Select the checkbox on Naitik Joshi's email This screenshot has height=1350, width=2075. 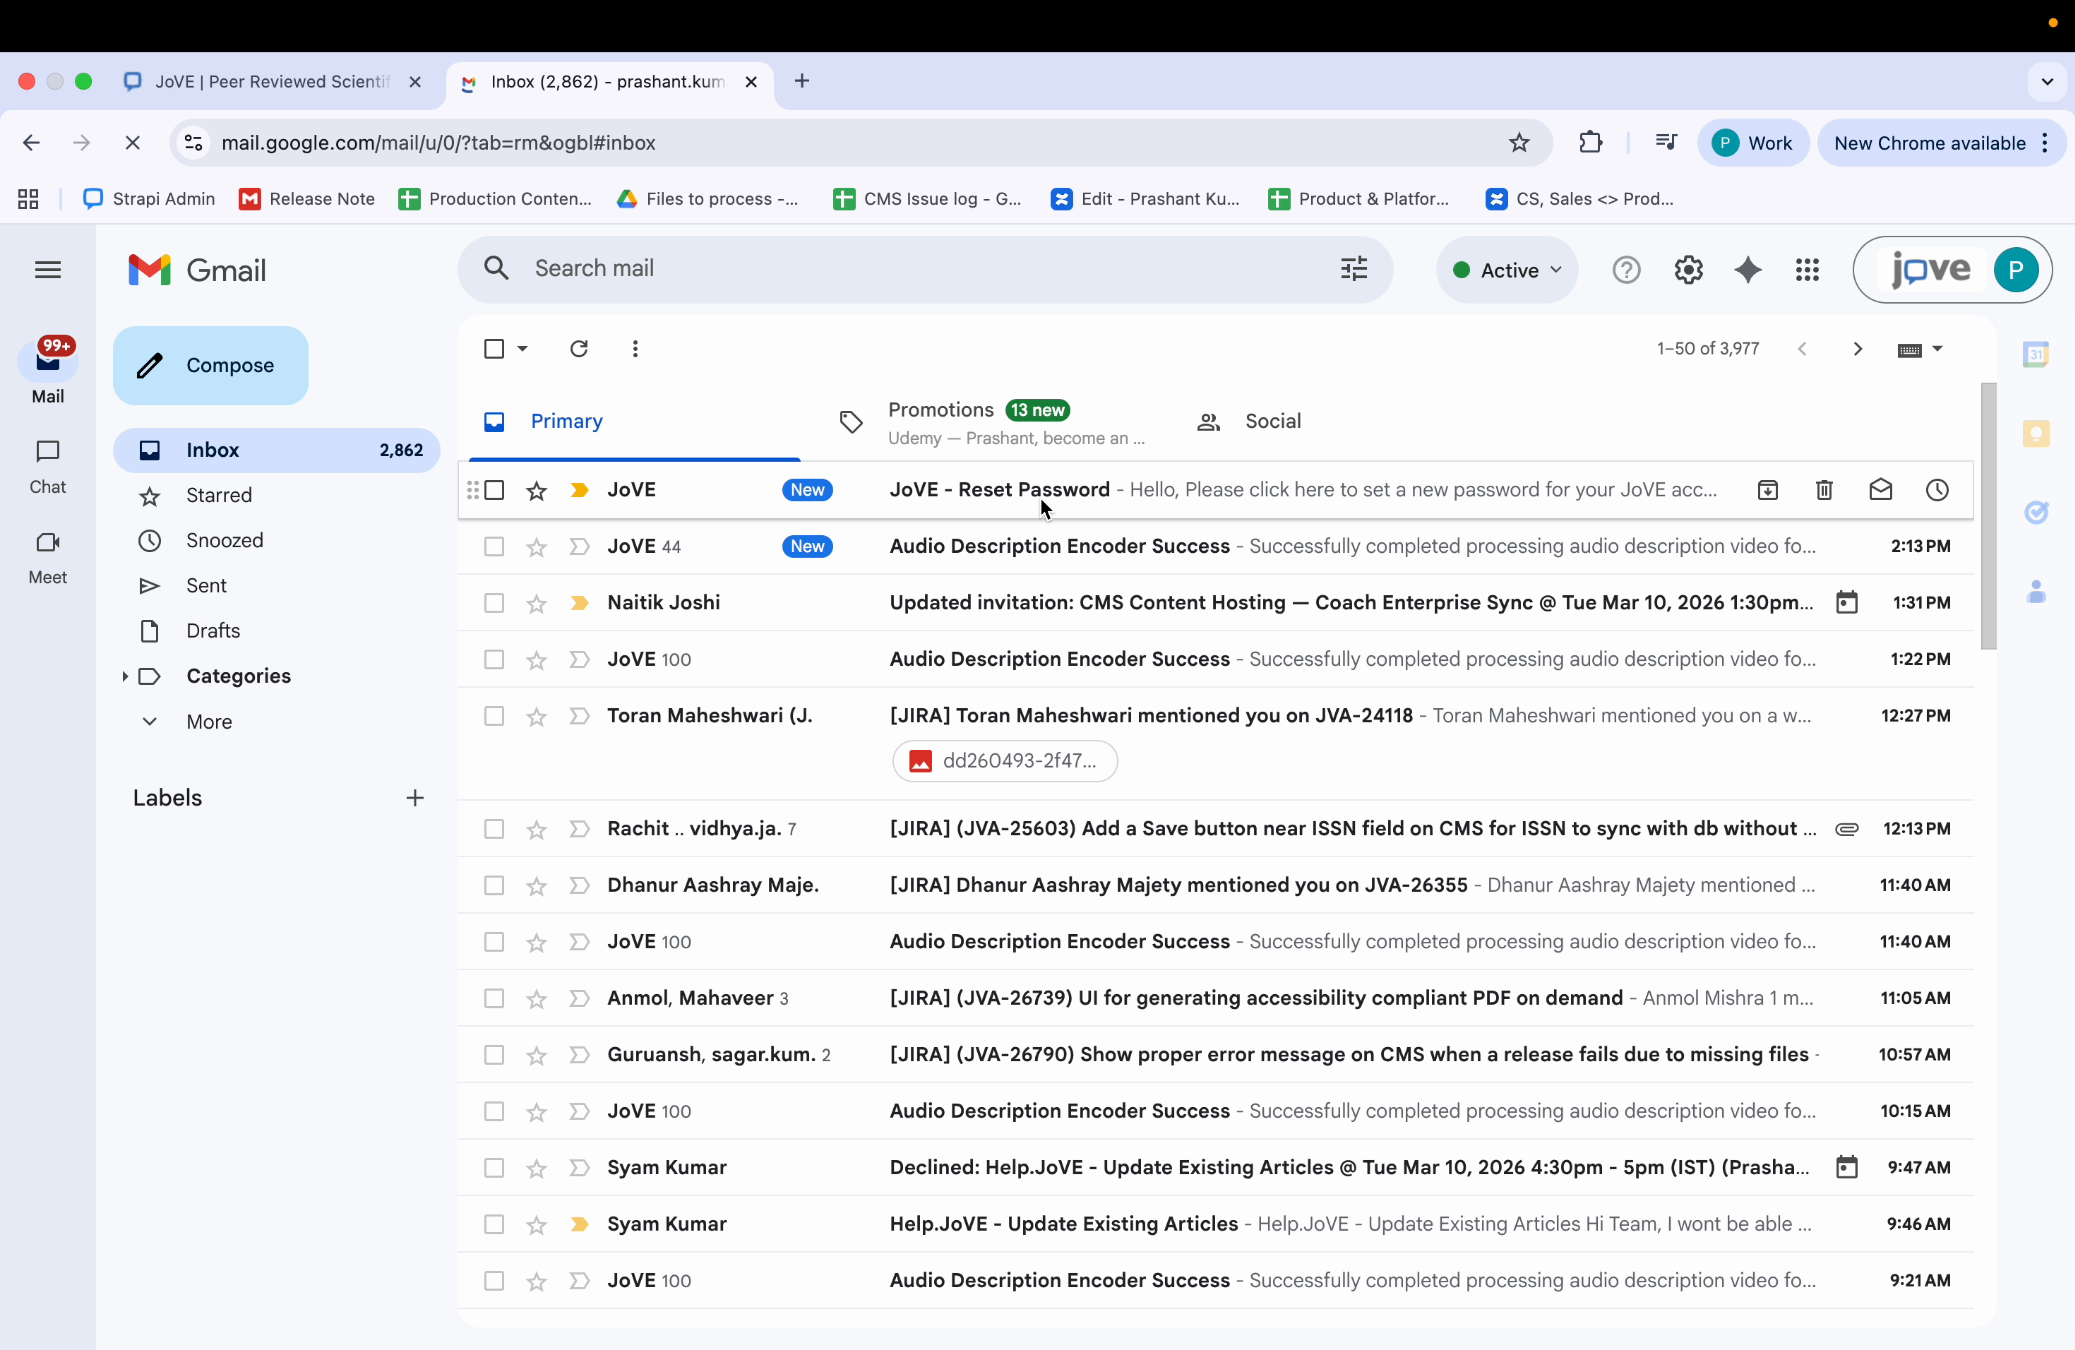click(494, 602)
